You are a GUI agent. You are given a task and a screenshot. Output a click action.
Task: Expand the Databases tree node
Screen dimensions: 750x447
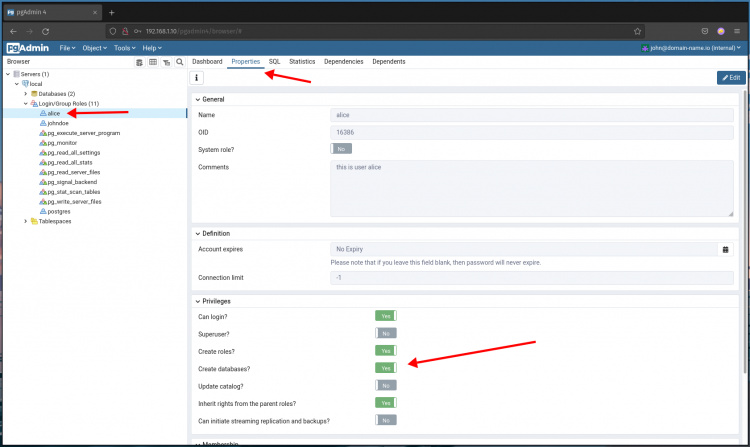pos(25,93)
